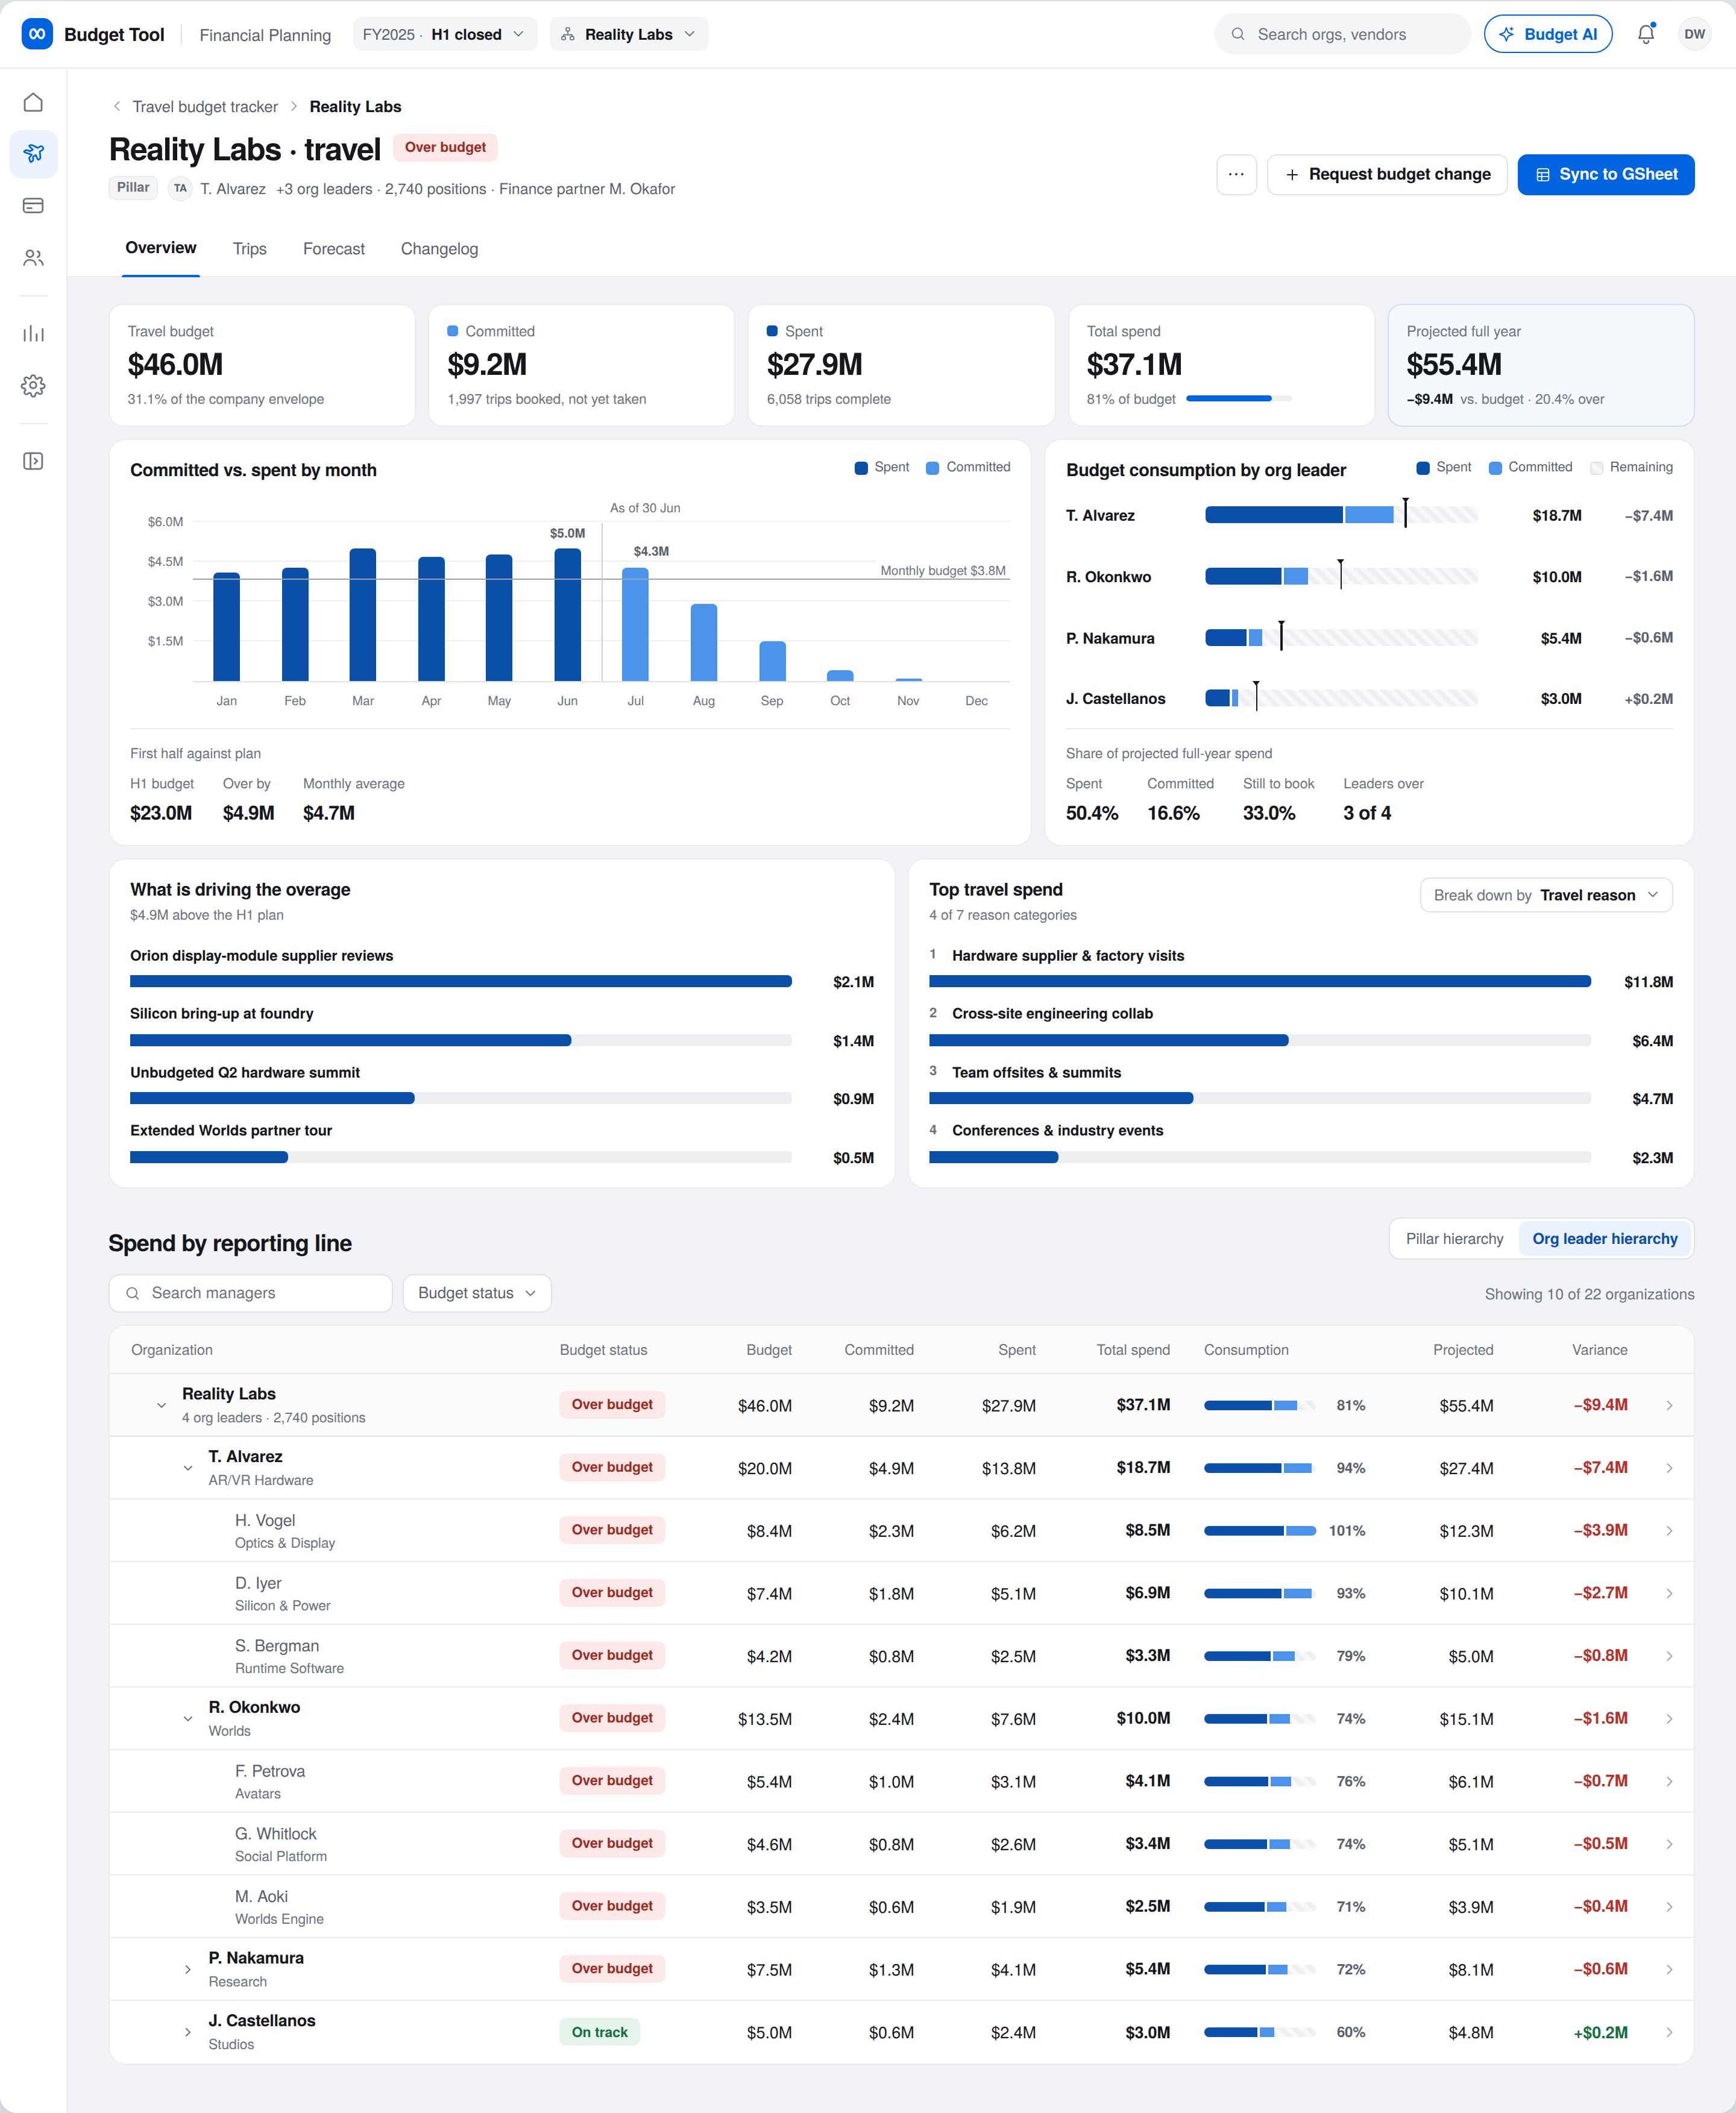The image size is (1736, 2113).
Task: Switch to the Forecast tab
Action: (x=334, y=248)
